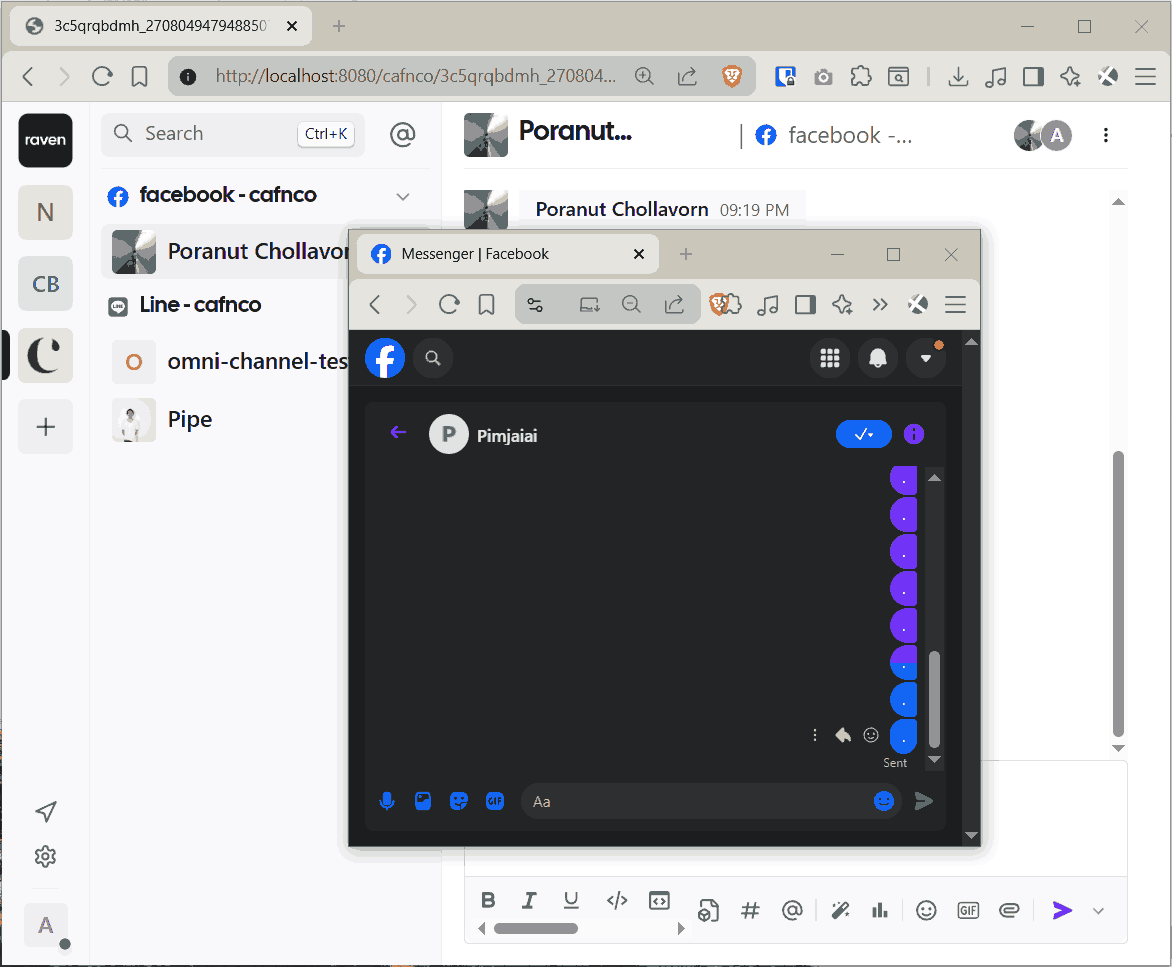The height and width of the screenshot is (967, 1172).
Task: Open the Facebook apps grid menu
Action: click(829, 358)
